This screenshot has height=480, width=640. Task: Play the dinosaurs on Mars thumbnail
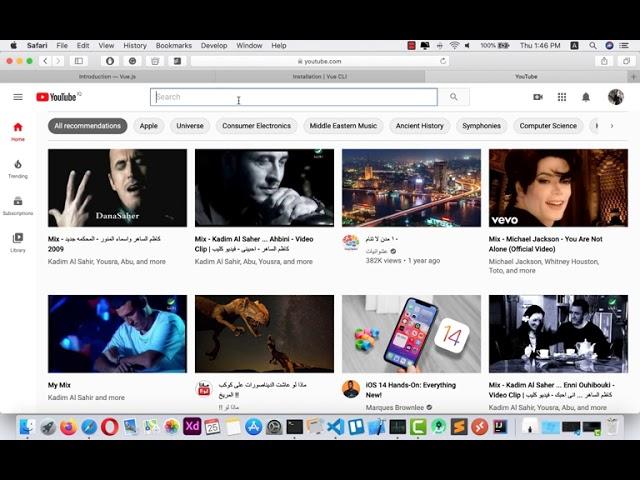(x=264, y=334)
